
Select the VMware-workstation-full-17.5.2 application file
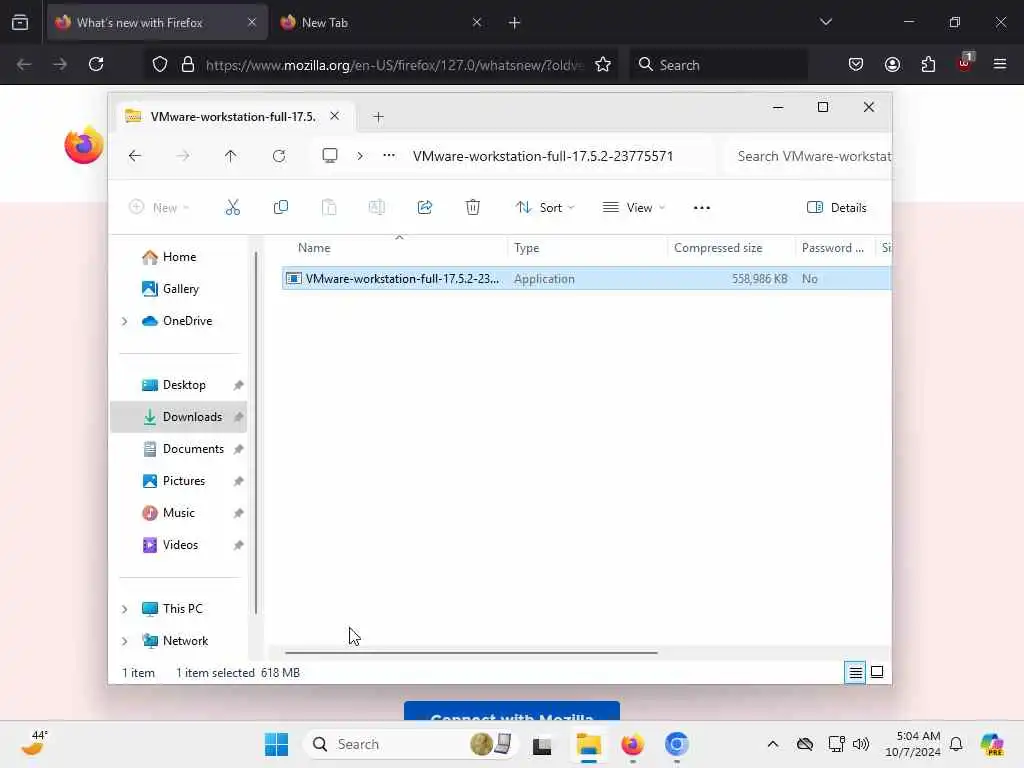coord(586,279)
